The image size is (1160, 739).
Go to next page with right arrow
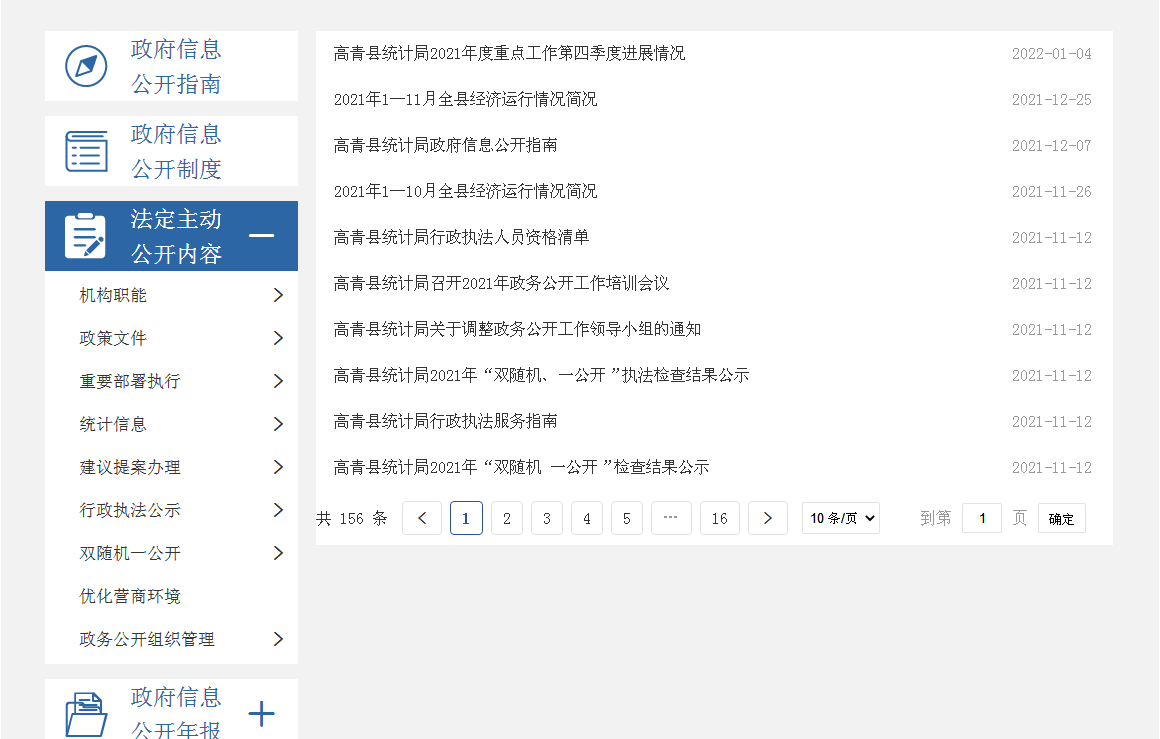click(767, 518)
